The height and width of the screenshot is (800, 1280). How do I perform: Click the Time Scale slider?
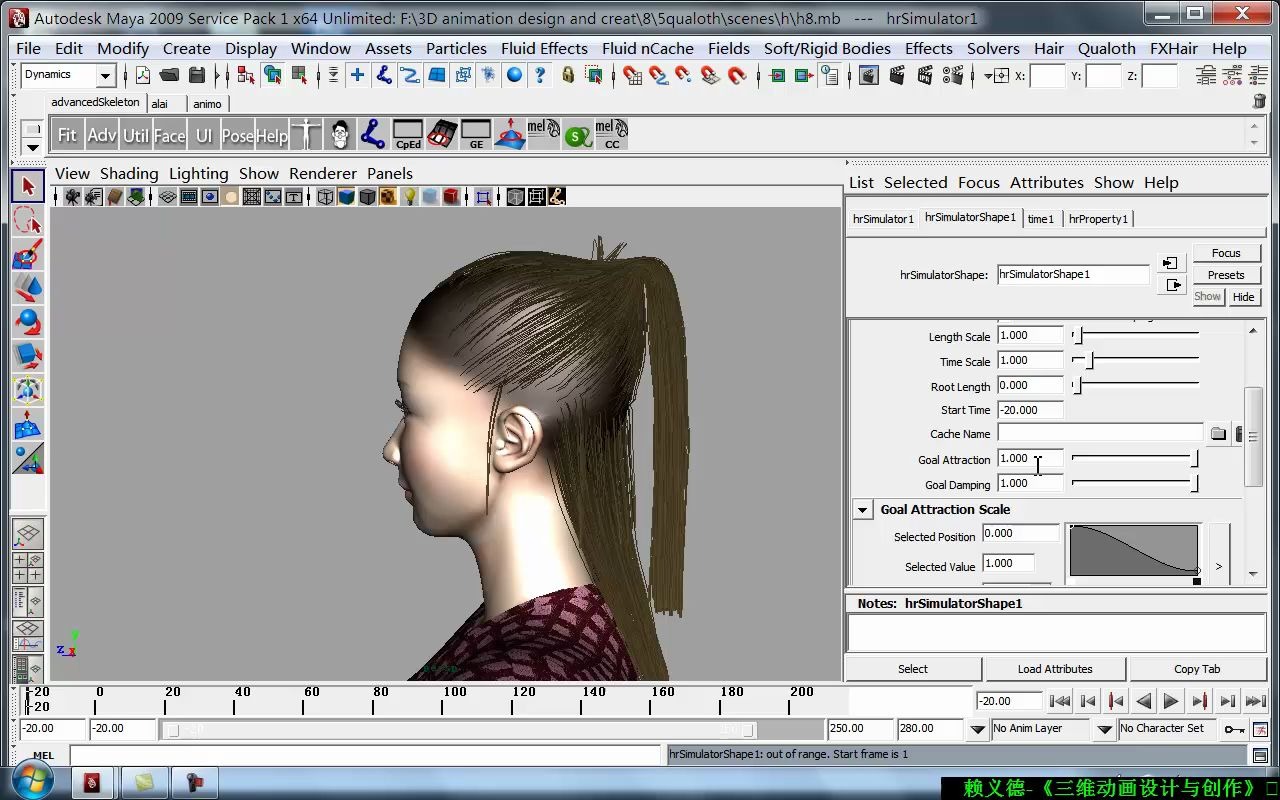(1090, 361)
